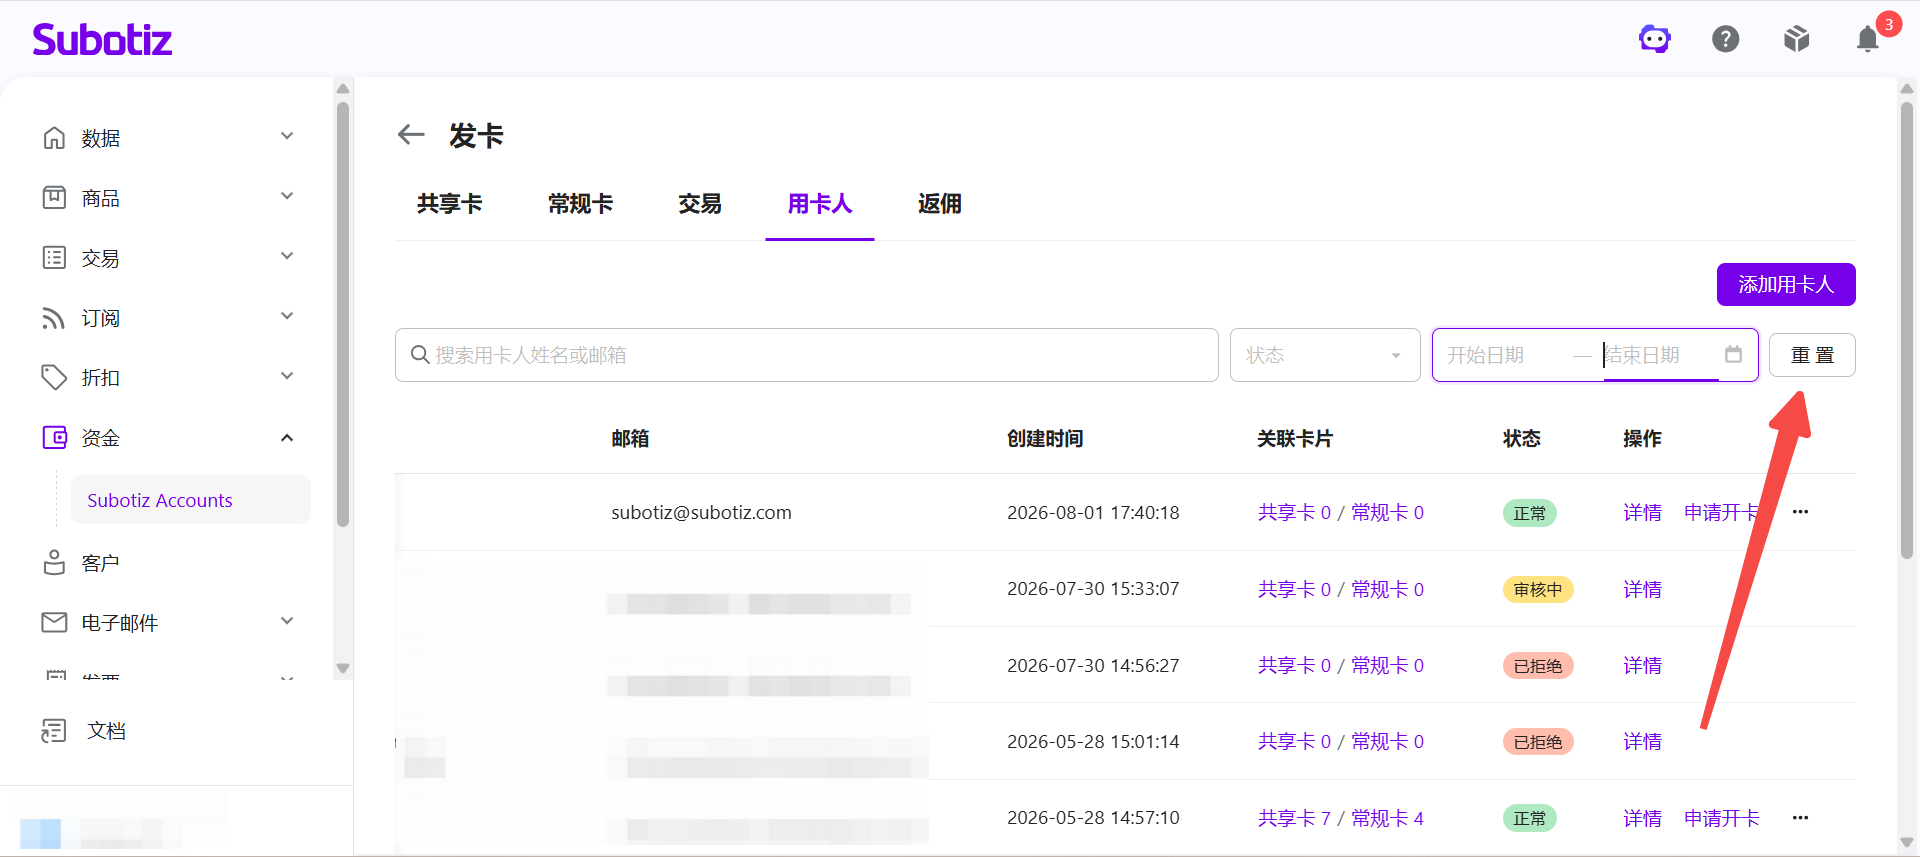Collapse the 资金 menu chevron
The height and width of the screenshot is (857, 1920).
(x=287, y=437)
